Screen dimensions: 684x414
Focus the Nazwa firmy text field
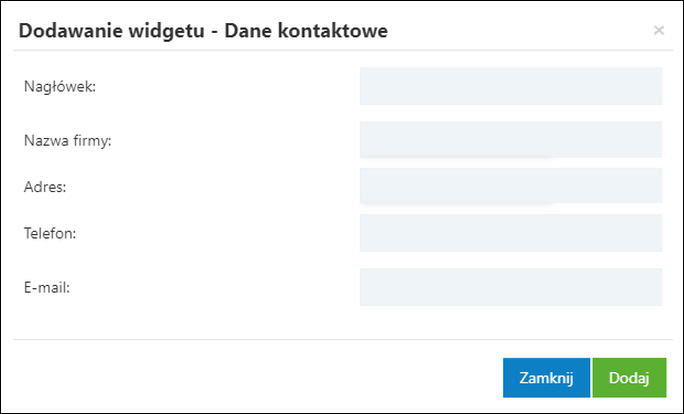coord(510,140)
